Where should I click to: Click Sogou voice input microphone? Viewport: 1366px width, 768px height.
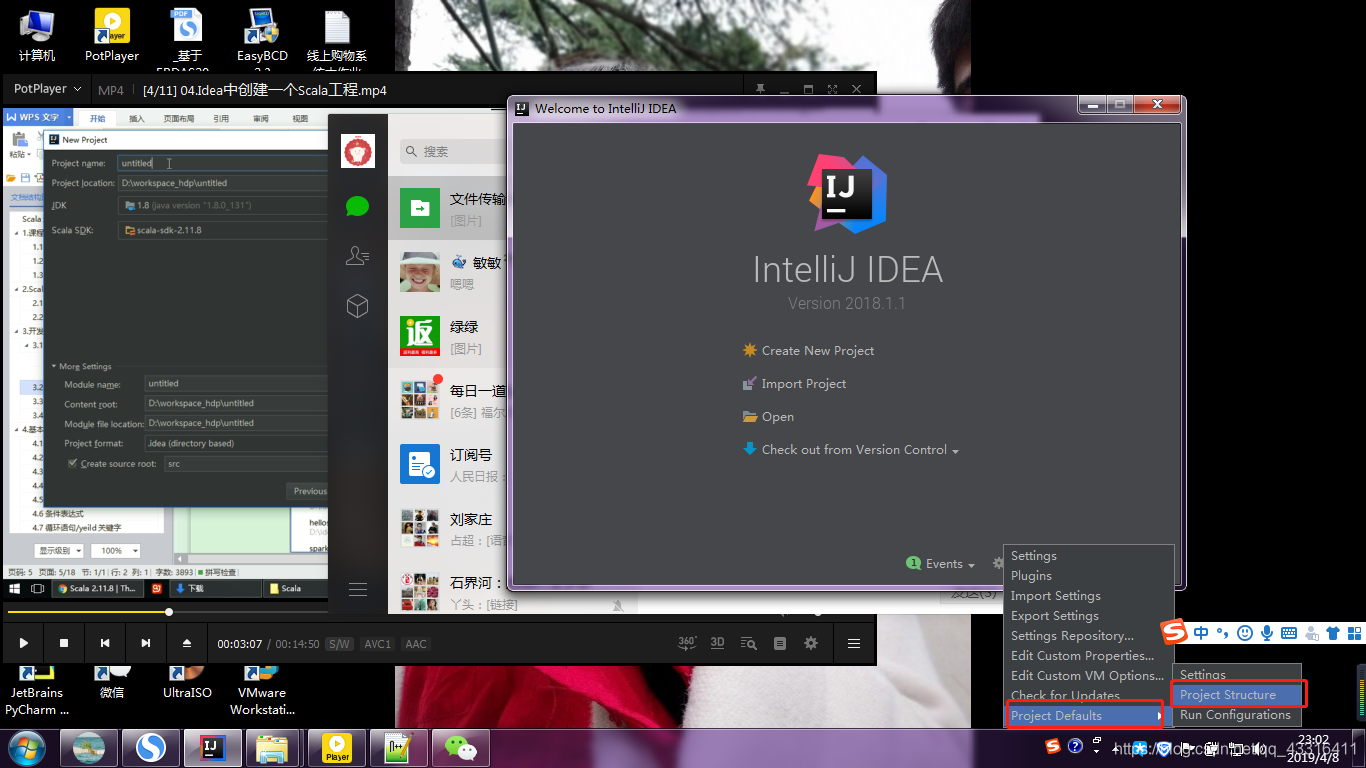point(1267,633)
